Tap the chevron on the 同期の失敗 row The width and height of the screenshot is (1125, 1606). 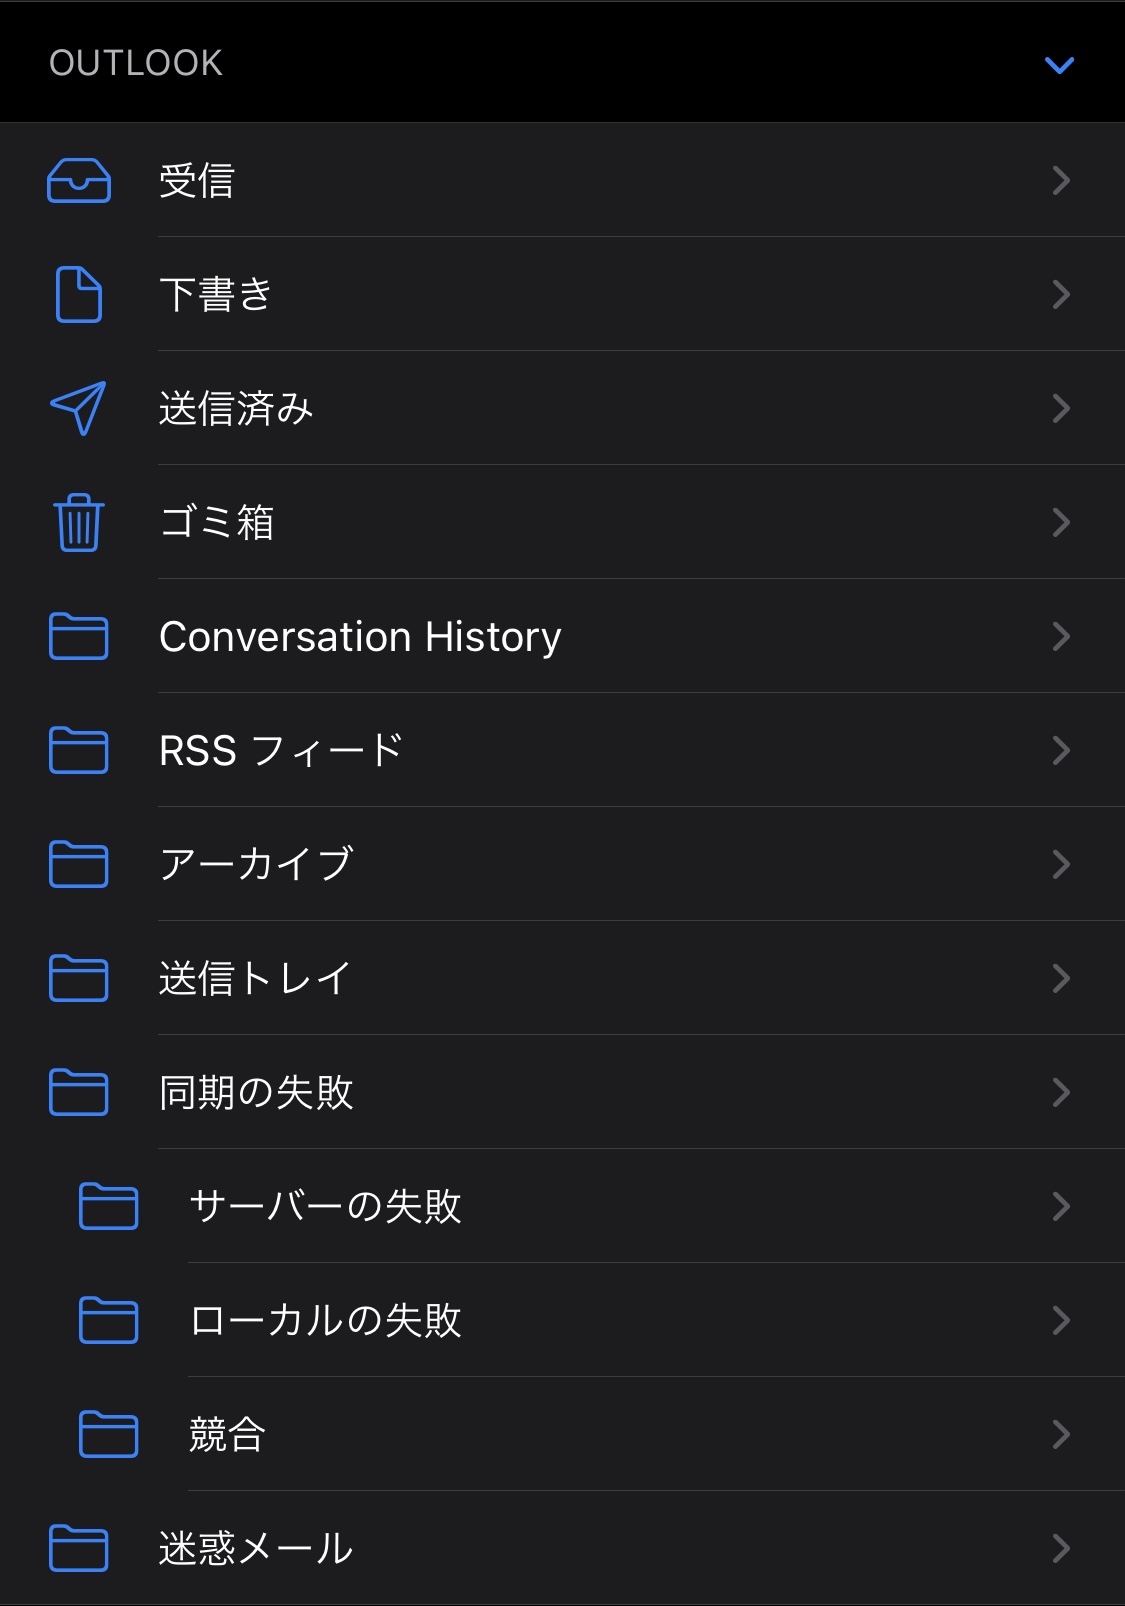(1061, 1093)
